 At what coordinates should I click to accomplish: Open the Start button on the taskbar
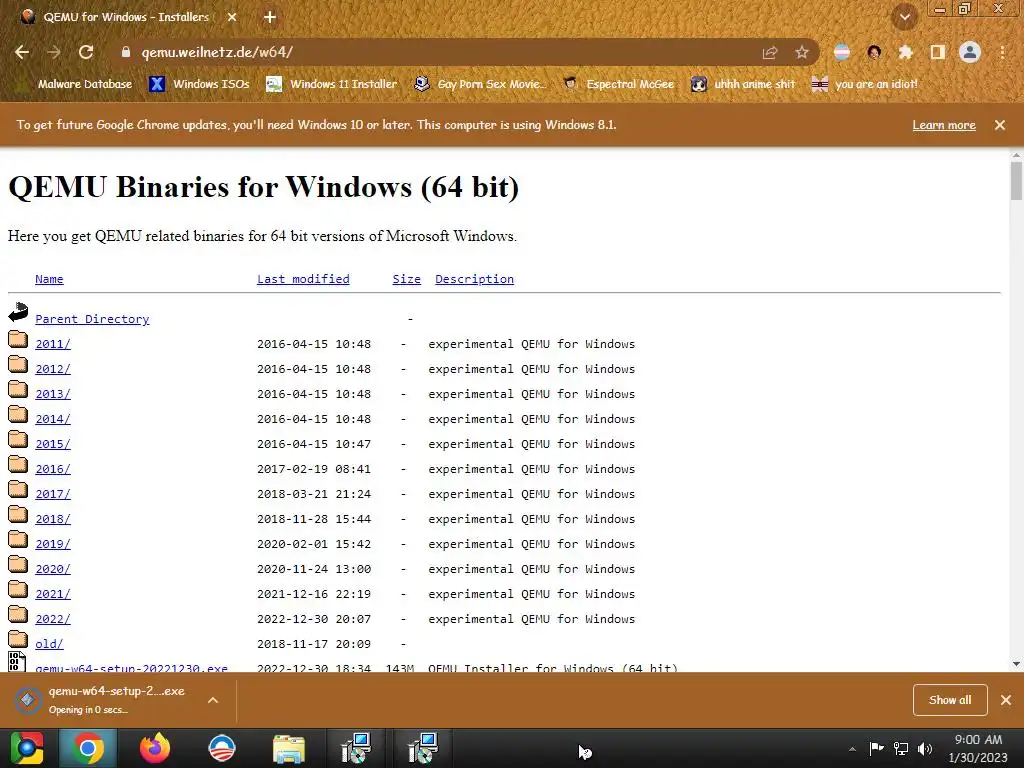point(27,748)
